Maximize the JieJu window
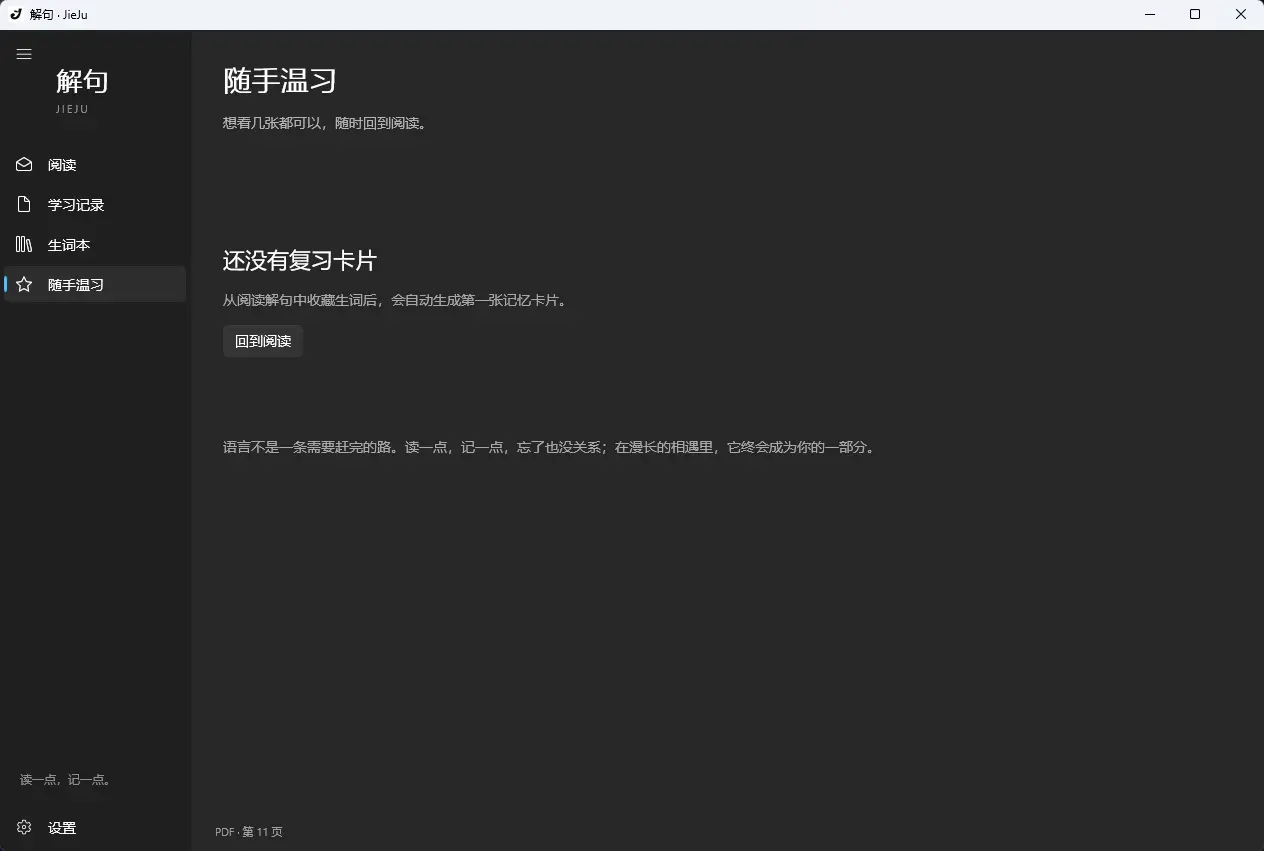This screenshot has height=851, width=1264. 1195,14
